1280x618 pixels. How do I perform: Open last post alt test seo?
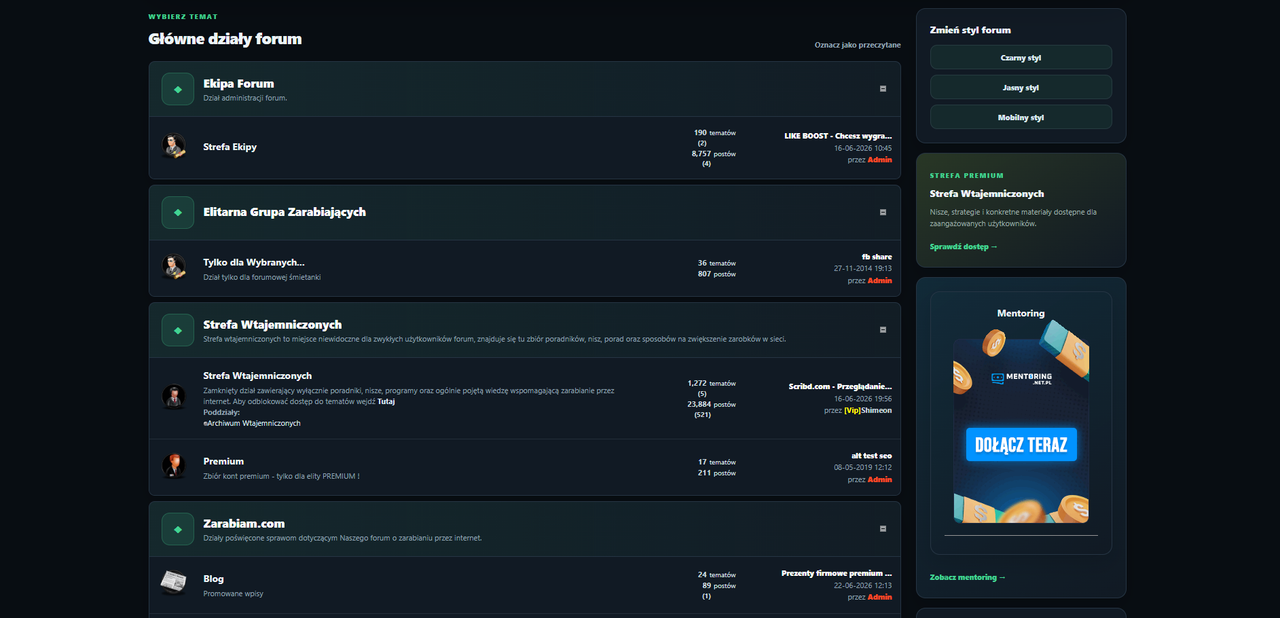click(x=872, y=456)
